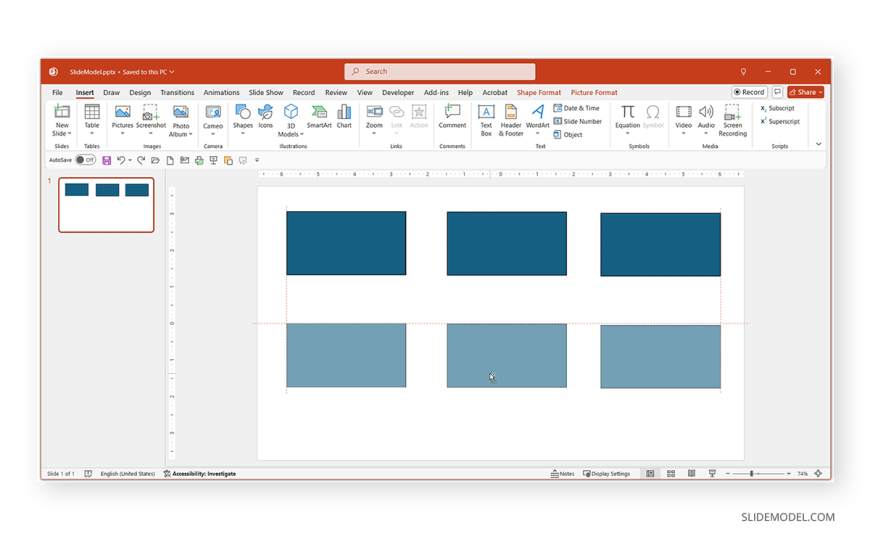Select slide 1 thumbnail
Image resolution: width=870 pixels, height=539 pixels.
(106, 205)
